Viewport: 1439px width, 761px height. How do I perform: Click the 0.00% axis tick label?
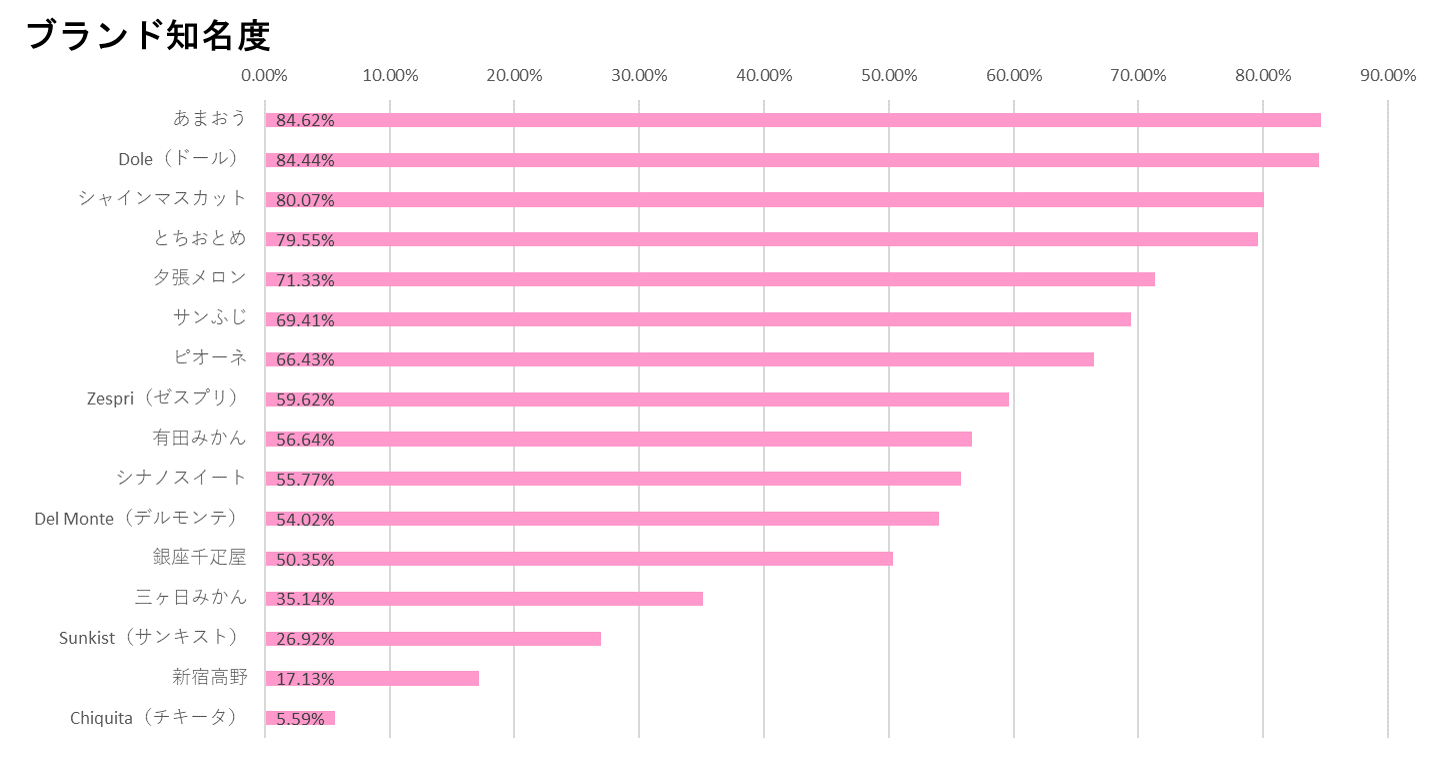click(x=265, y=76)
